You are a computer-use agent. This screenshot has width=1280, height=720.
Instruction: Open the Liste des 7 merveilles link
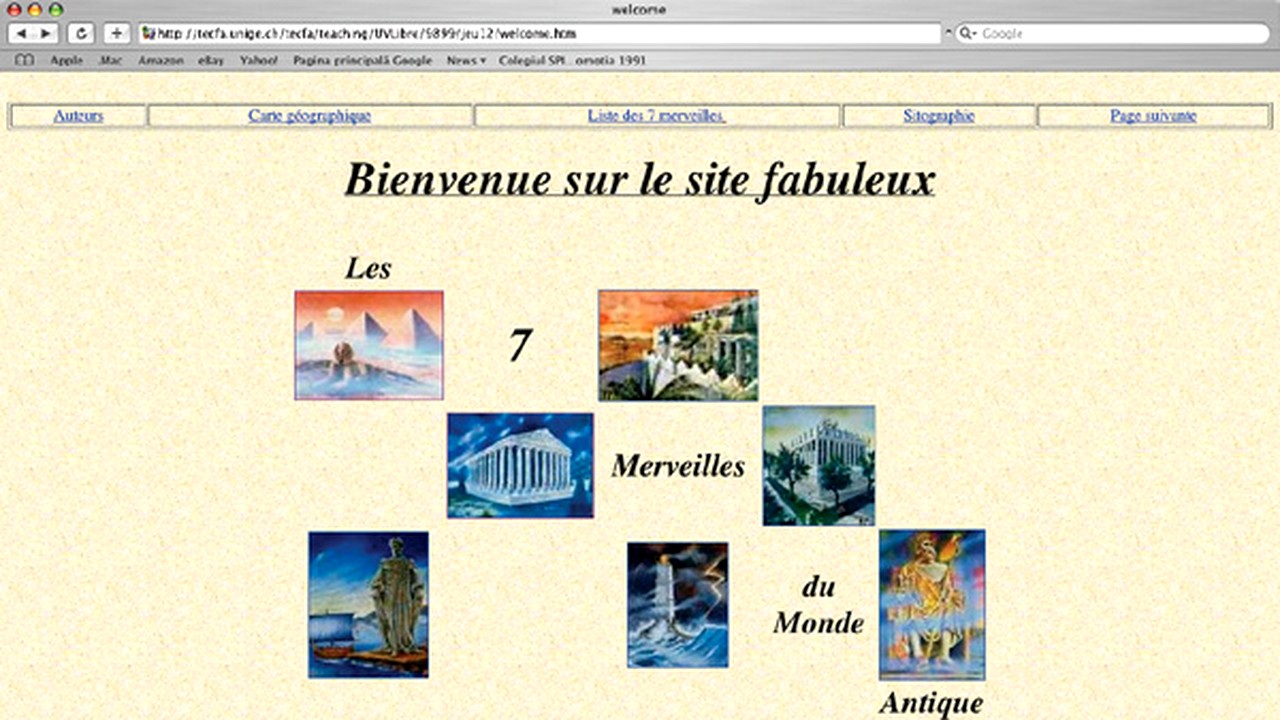(x=657, y=116)
